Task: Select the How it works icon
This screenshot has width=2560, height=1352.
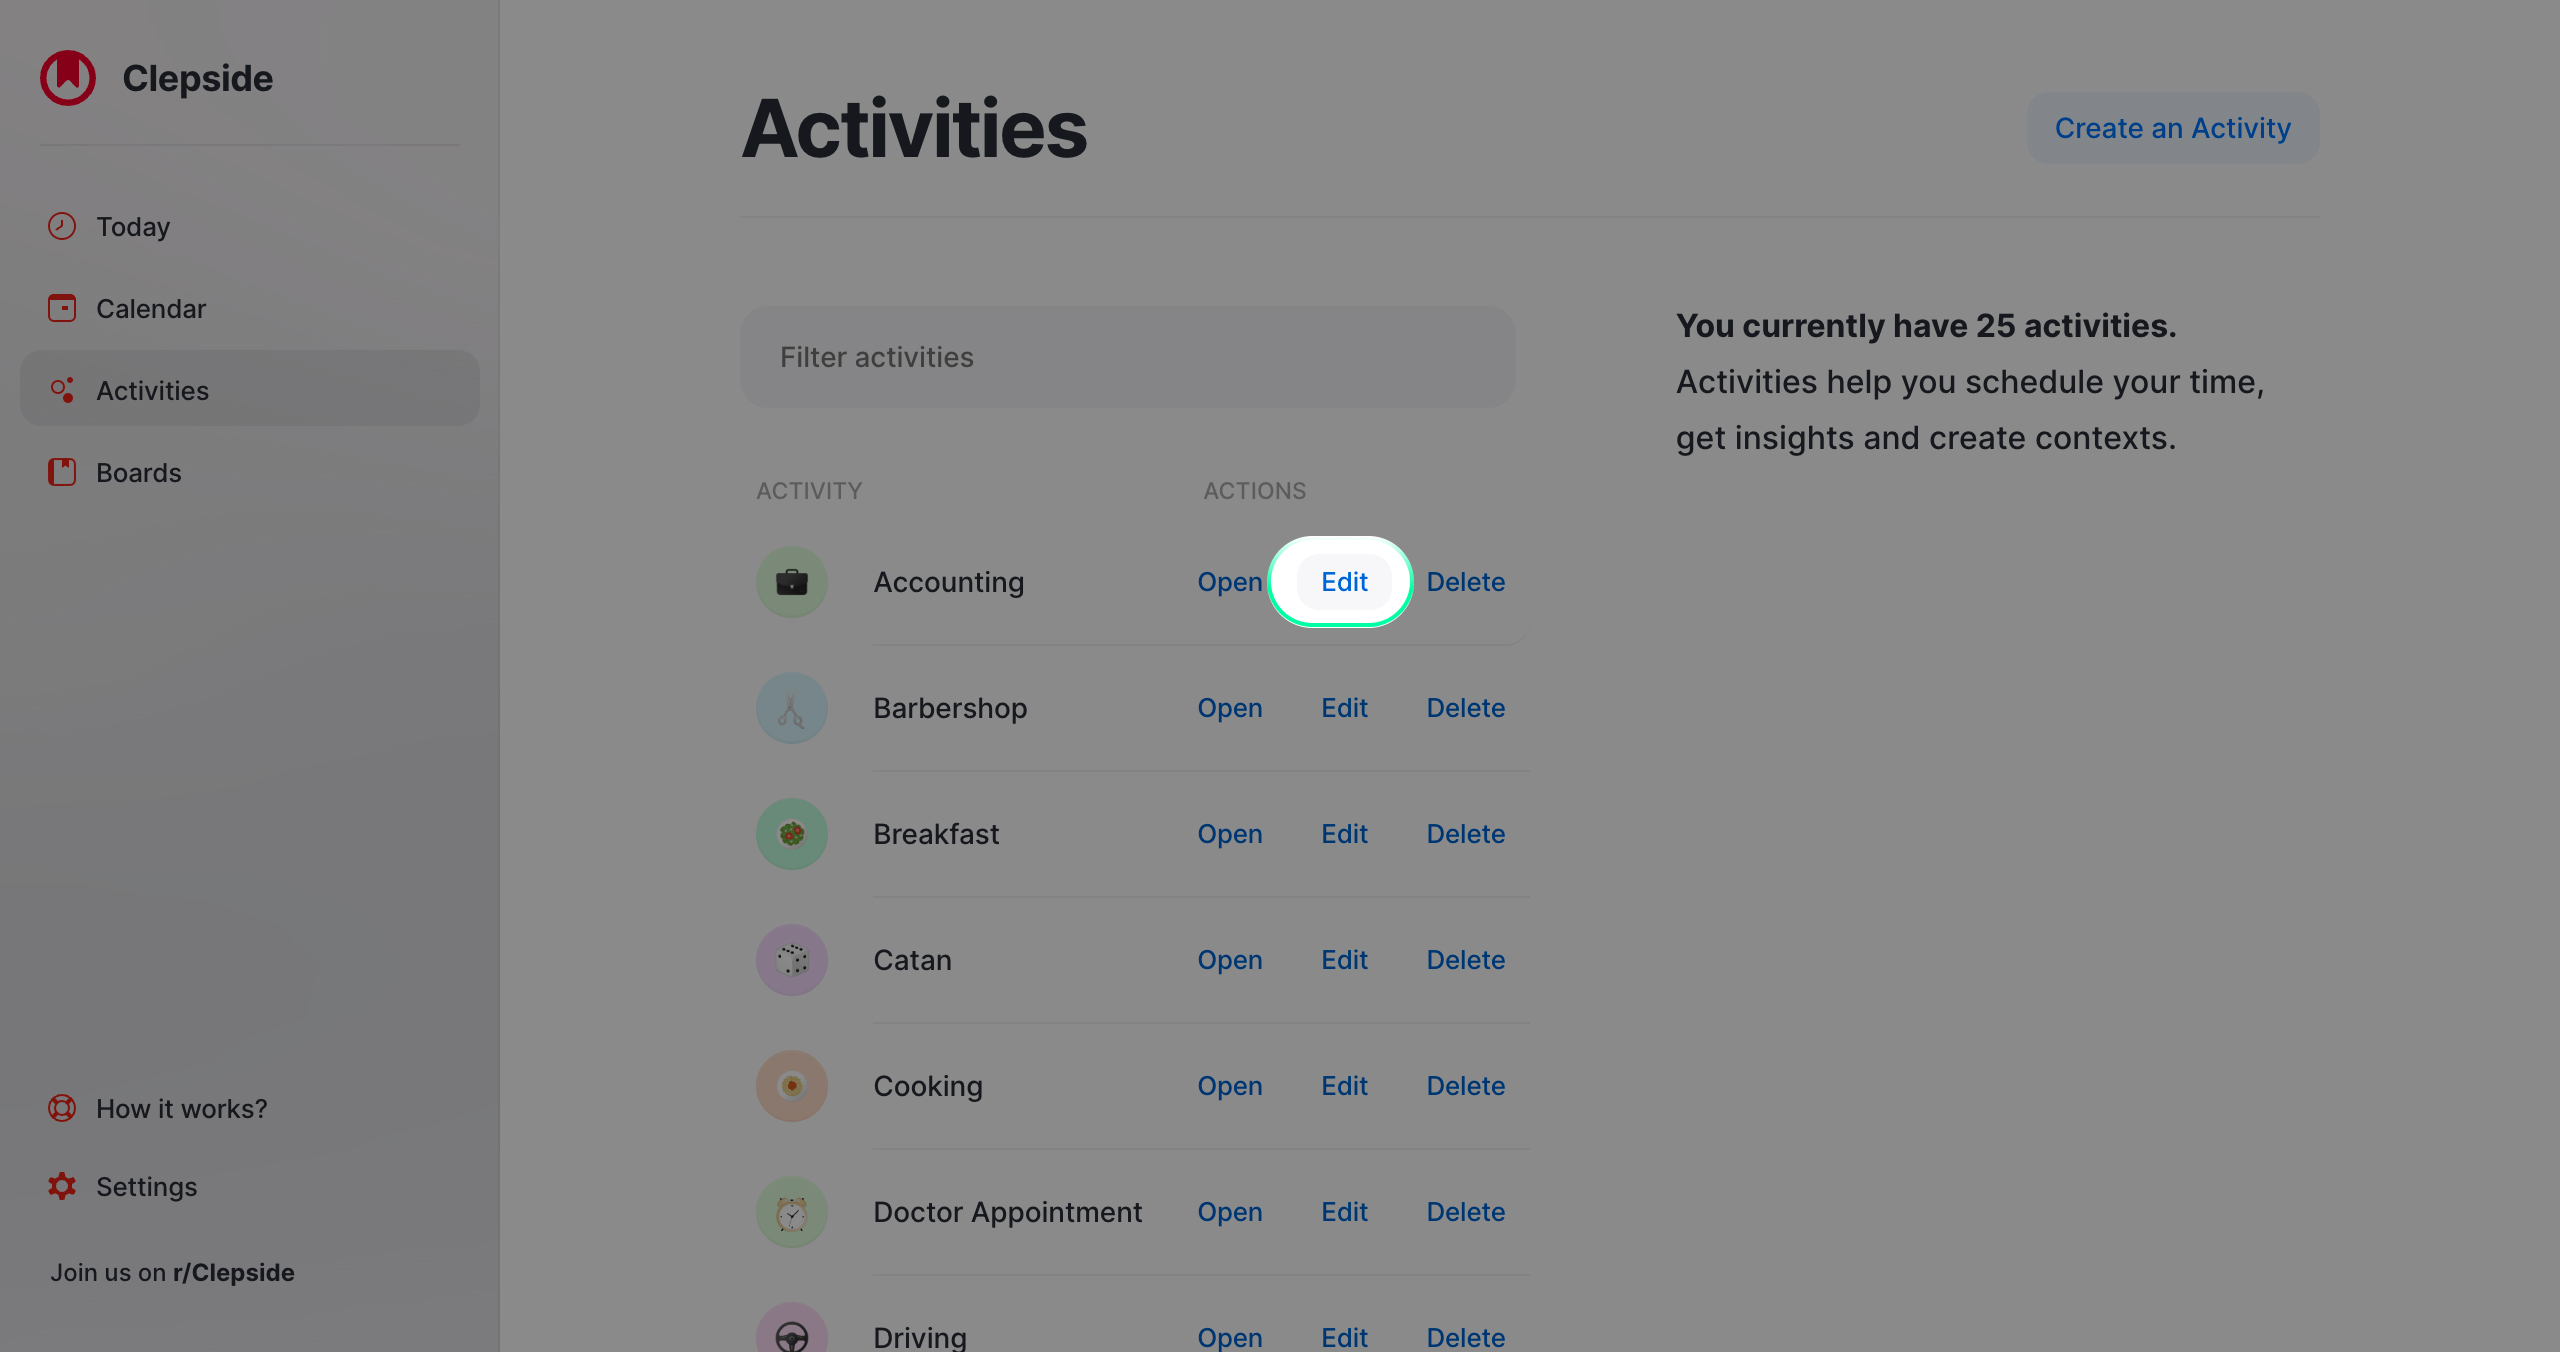Action: pyautogui.click(x=61, y=1108)
